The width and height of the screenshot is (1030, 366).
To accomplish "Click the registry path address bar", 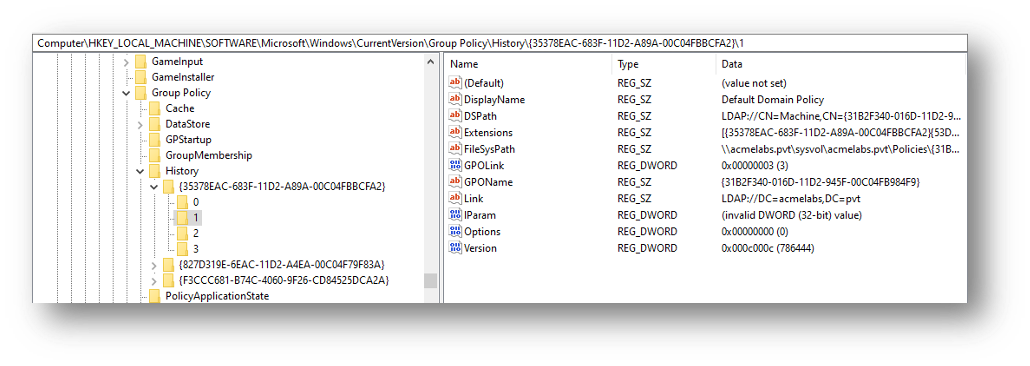I will (x=499, y=43).
